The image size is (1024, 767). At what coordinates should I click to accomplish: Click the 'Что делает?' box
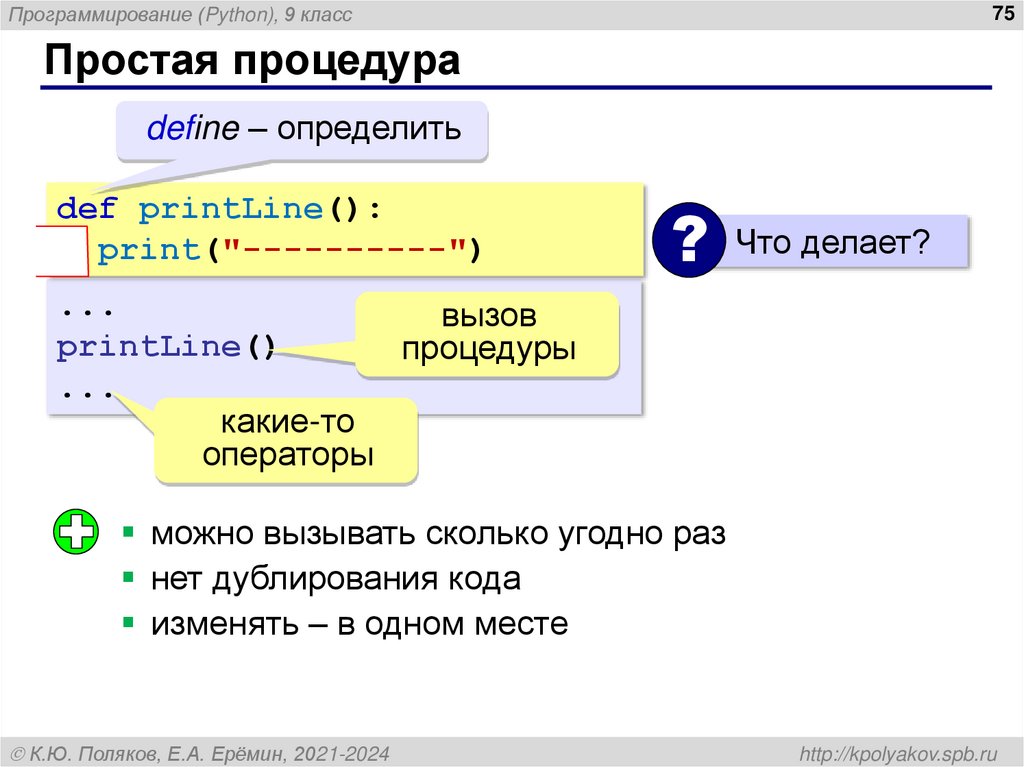click(847, 241)
